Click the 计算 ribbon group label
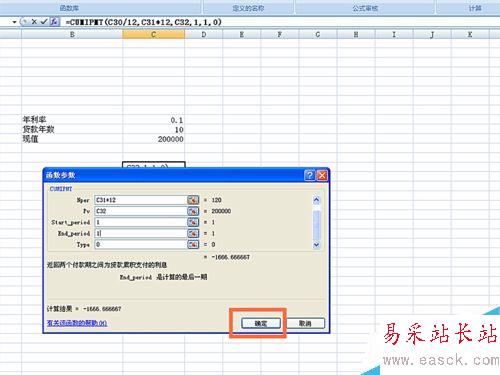500x375 pixels. point(475,8)
